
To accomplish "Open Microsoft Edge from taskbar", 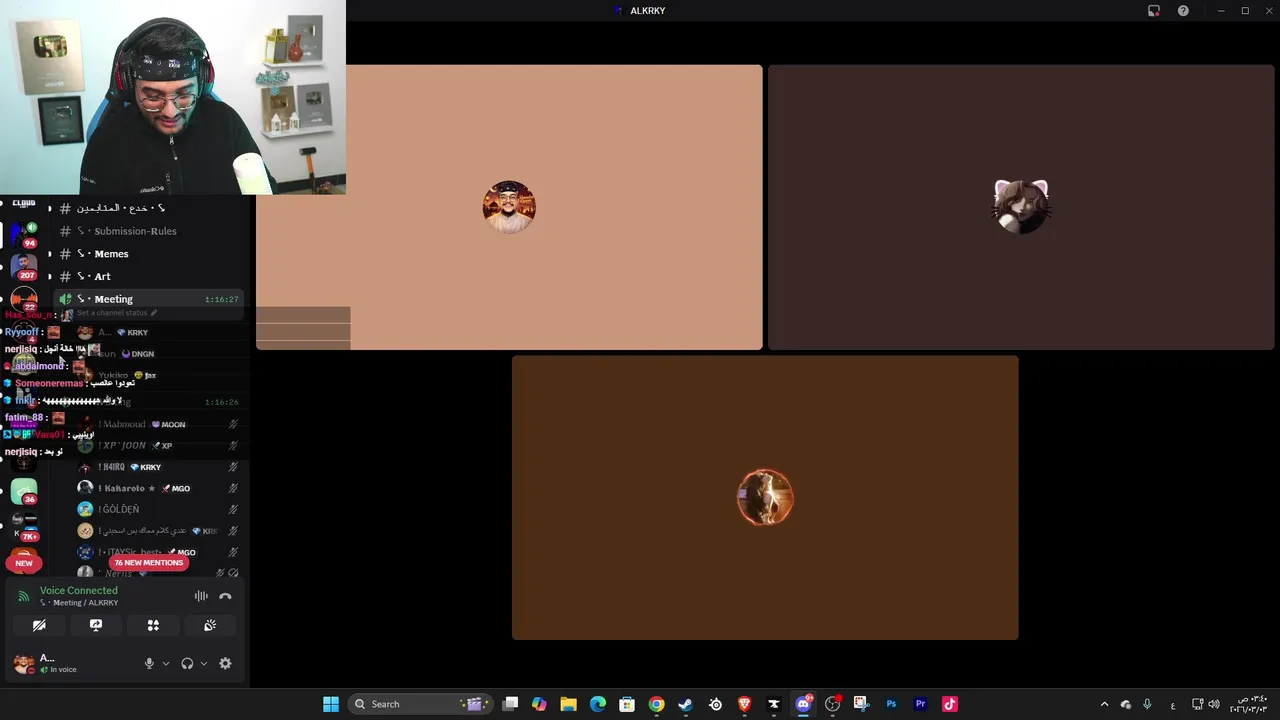I will [x=598, y=704].
